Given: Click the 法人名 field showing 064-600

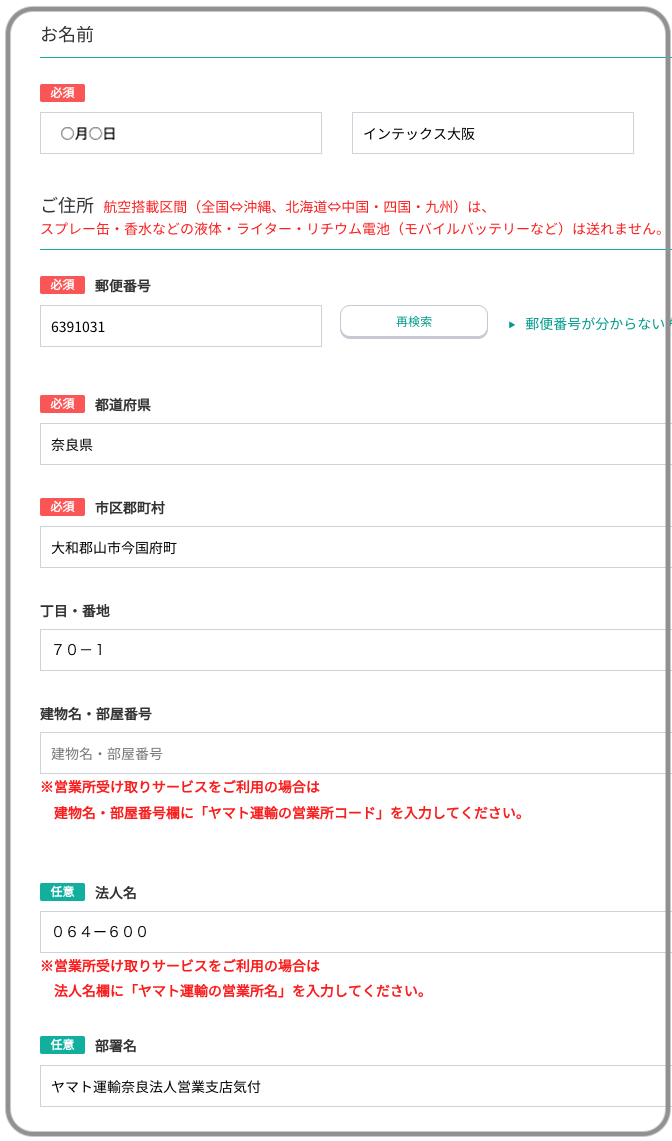Looking at the screenshot, I should tap(355, 932).
